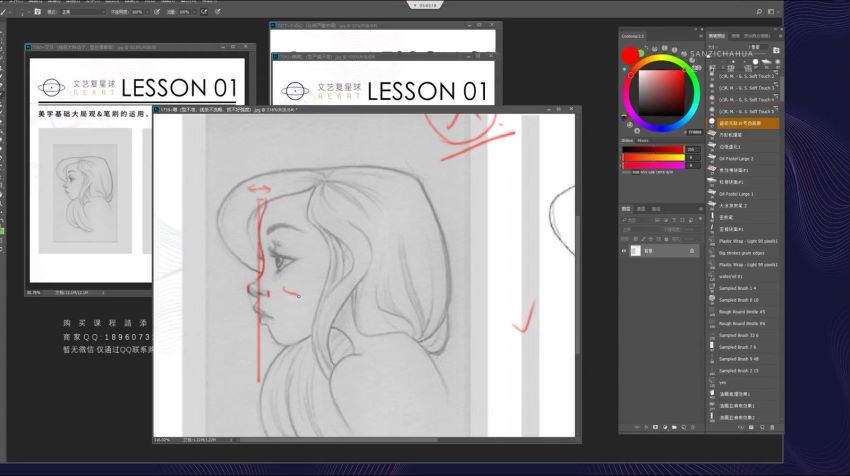Click the brush settings panel icon in options bar
Viewport: 850px width, 476px height.
pos(38,12)
